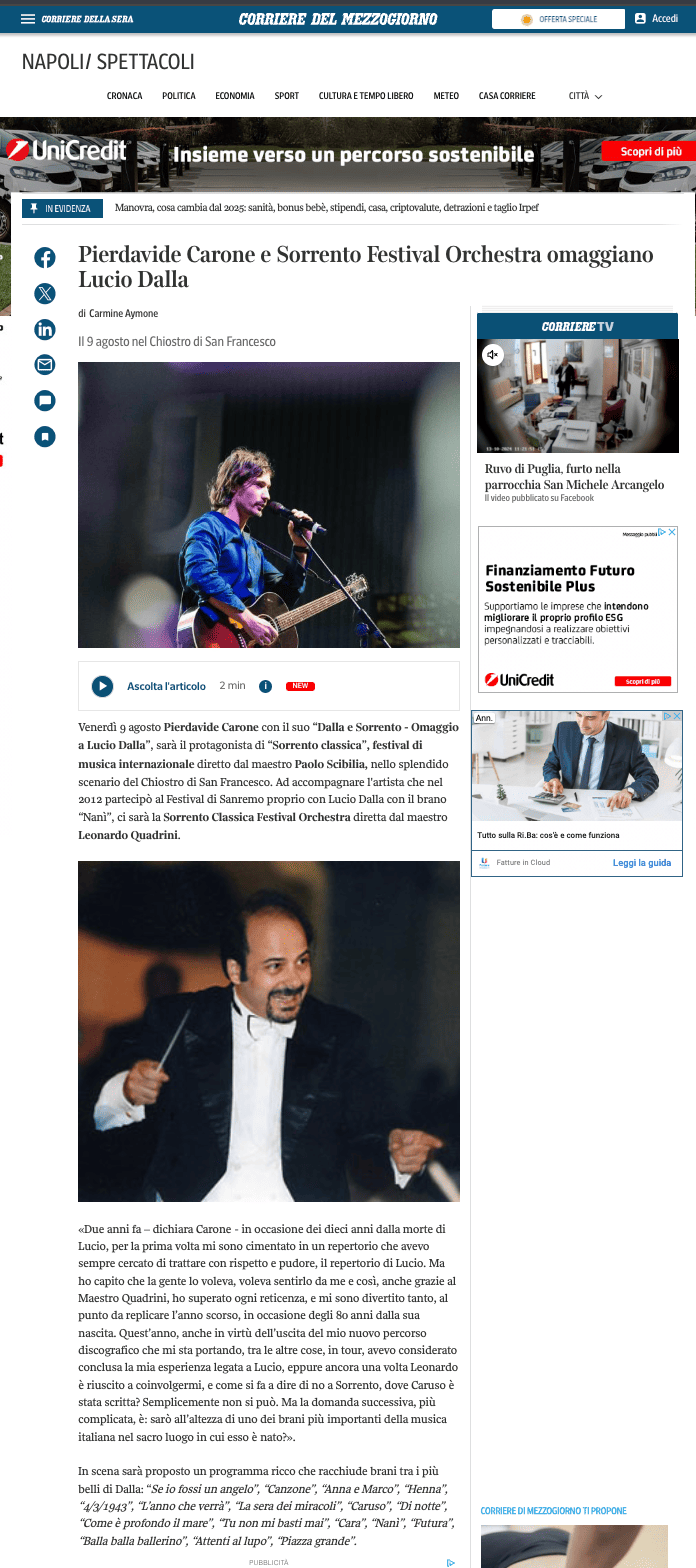Share article on Facebook
Image resolution: width=696 pixels, height=1568 pixels.
pos(45,258)
